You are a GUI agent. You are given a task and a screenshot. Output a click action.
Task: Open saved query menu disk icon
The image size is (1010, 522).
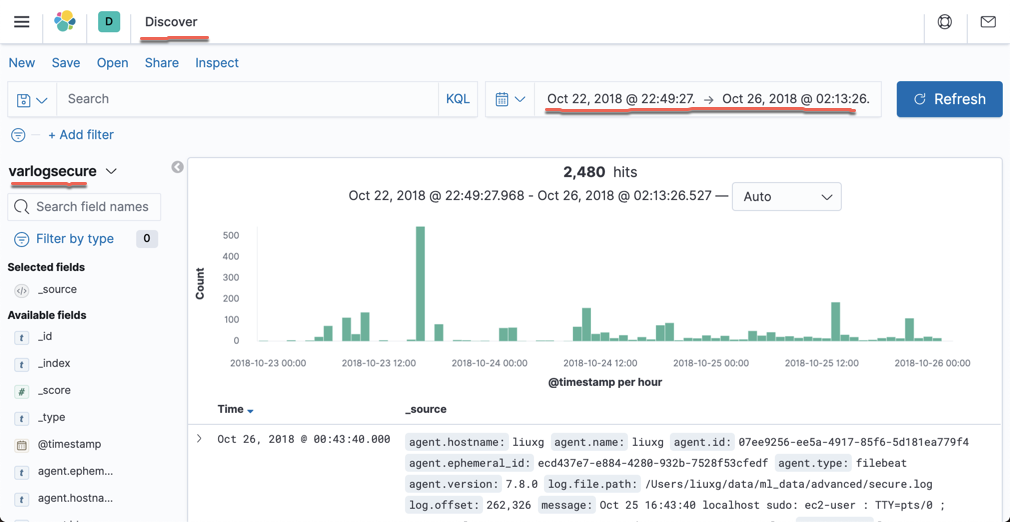tap(32, 99)
